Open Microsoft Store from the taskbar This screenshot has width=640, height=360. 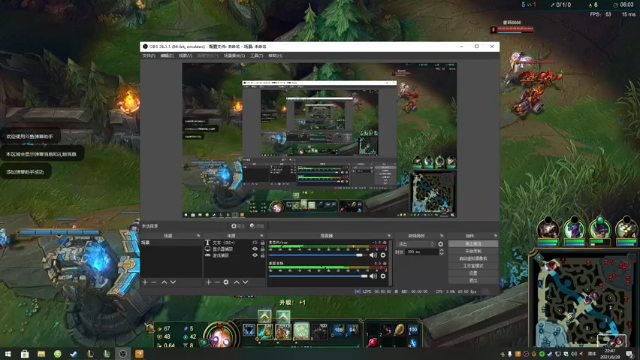point(24,354)
